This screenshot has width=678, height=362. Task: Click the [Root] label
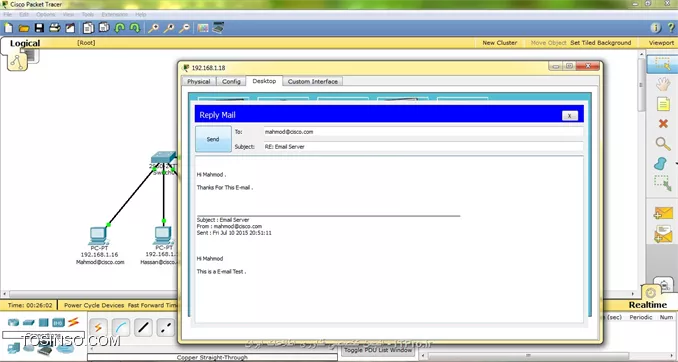point(86,43)
